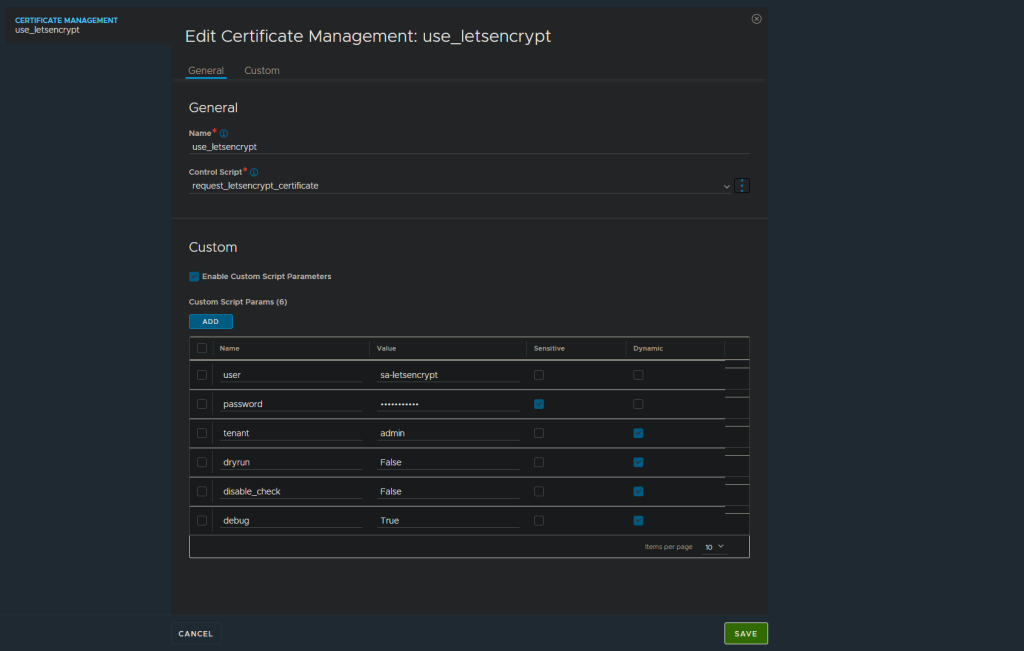Screen dimensions: 1024x651
Task: Click the Dynamic column header
Action: [x=648, y=349]
